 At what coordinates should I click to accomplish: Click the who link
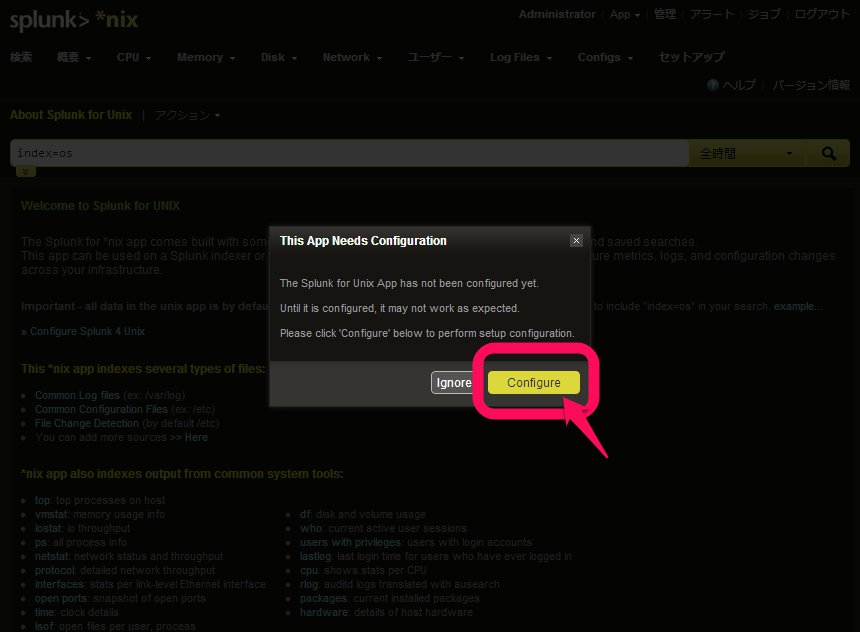pos(310,528)
